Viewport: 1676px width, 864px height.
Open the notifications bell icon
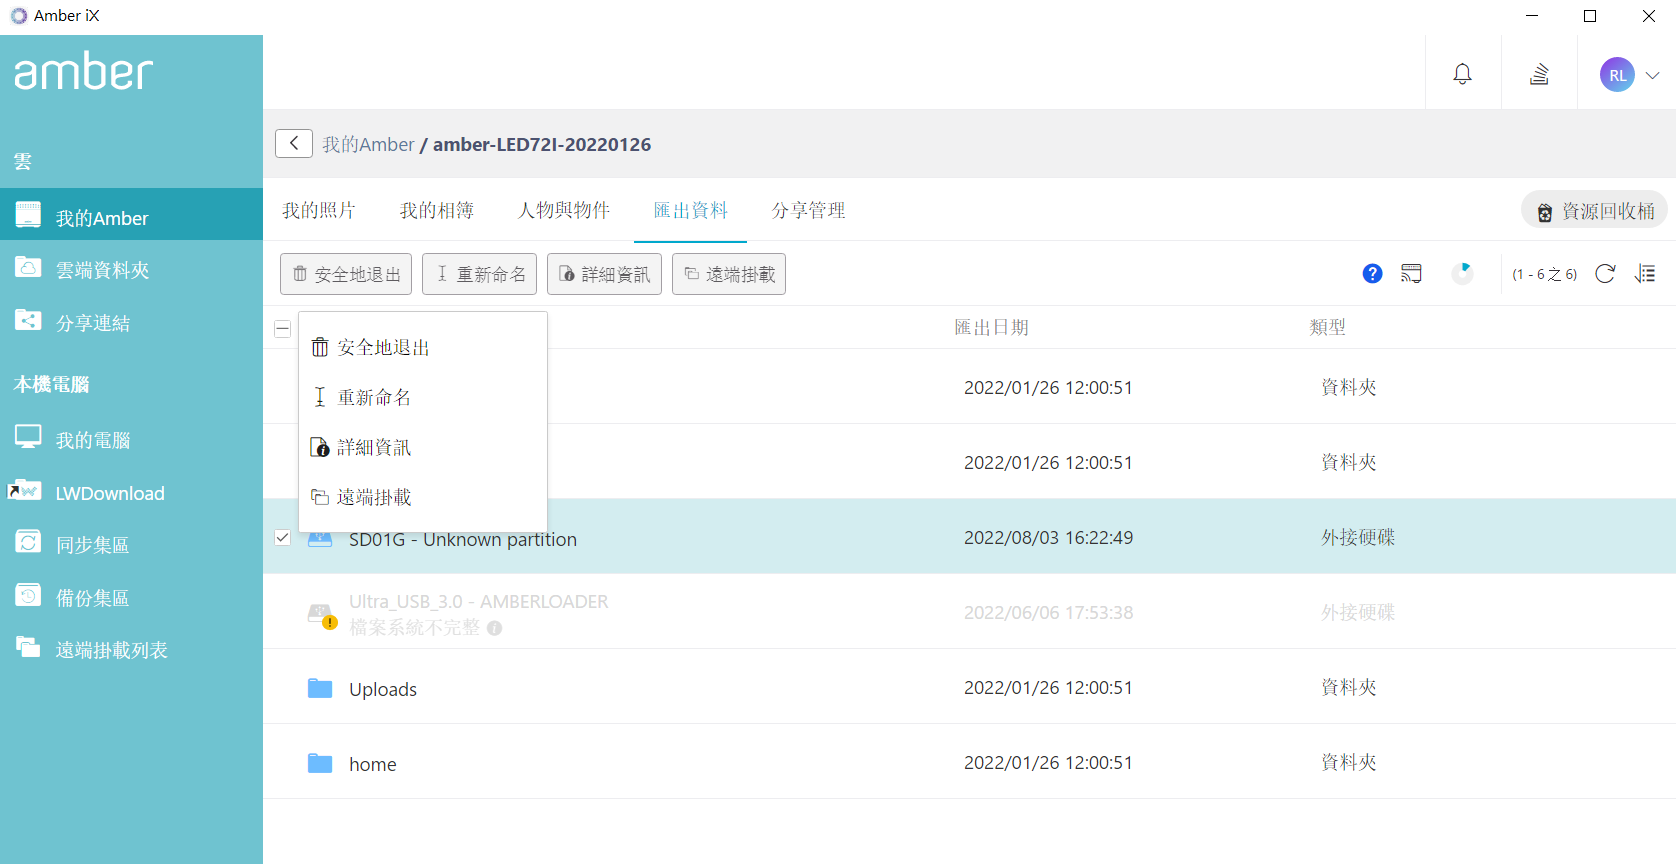[1462, 74]
